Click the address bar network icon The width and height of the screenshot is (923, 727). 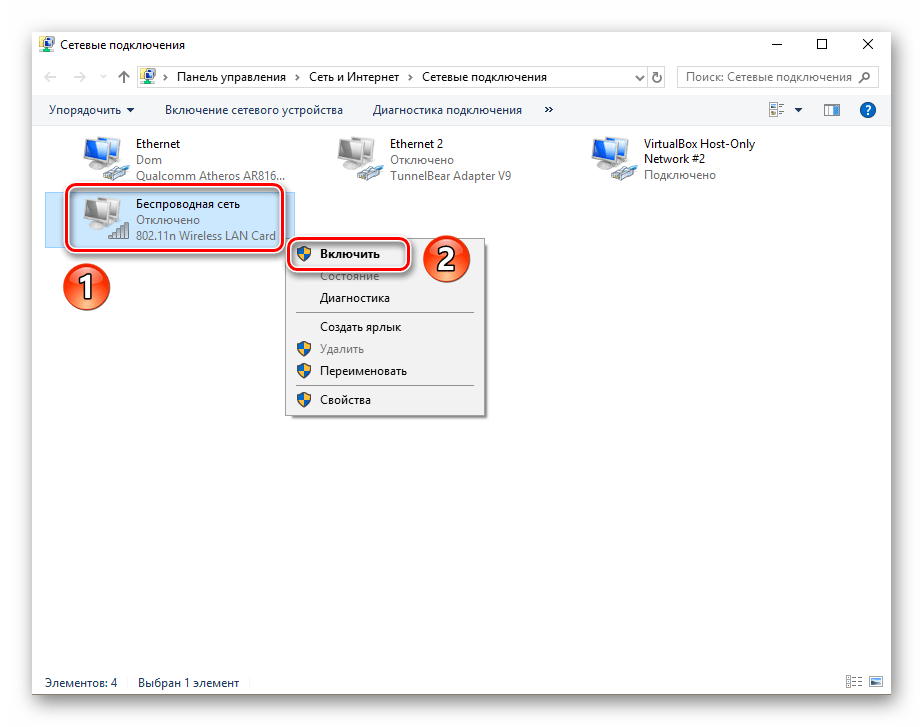pyautogui.click(x=148, y=77)
